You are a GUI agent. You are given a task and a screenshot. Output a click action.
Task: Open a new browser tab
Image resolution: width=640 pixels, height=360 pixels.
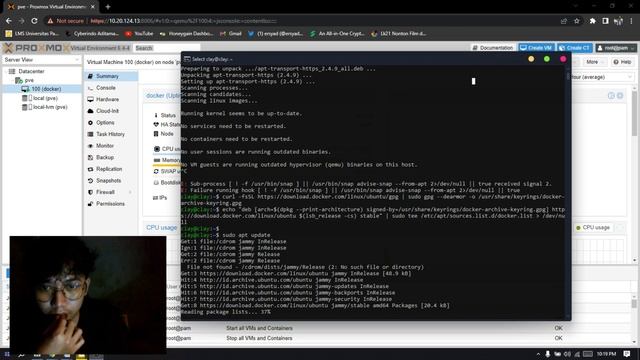point(108,7)
